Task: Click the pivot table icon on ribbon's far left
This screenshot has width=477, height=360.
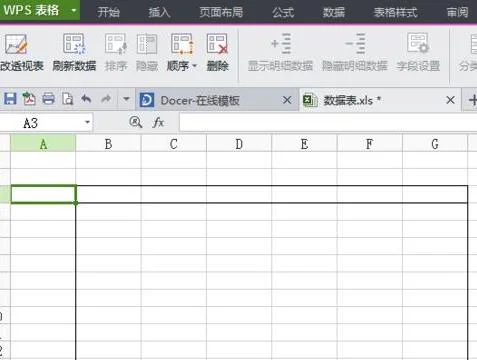Action: point(16,44)
